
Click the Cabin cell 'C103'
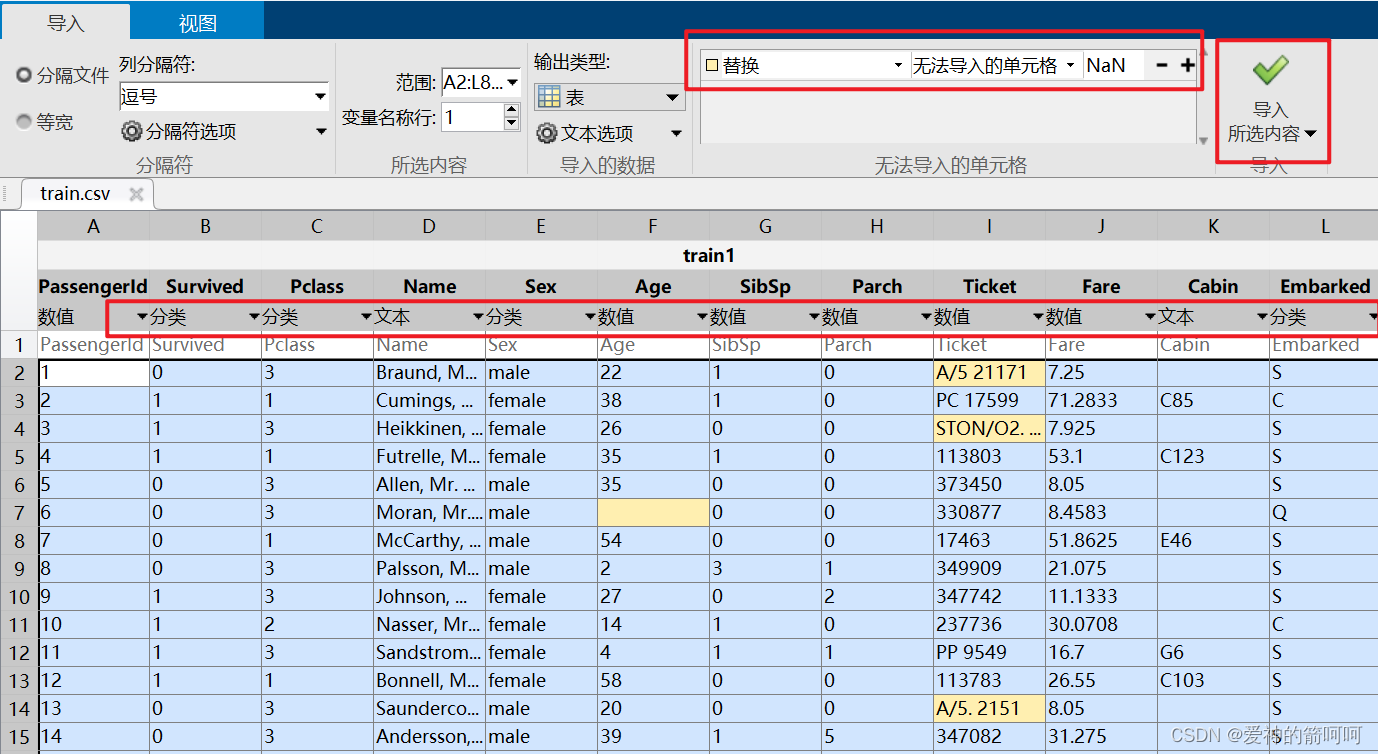pos(1214,681)
